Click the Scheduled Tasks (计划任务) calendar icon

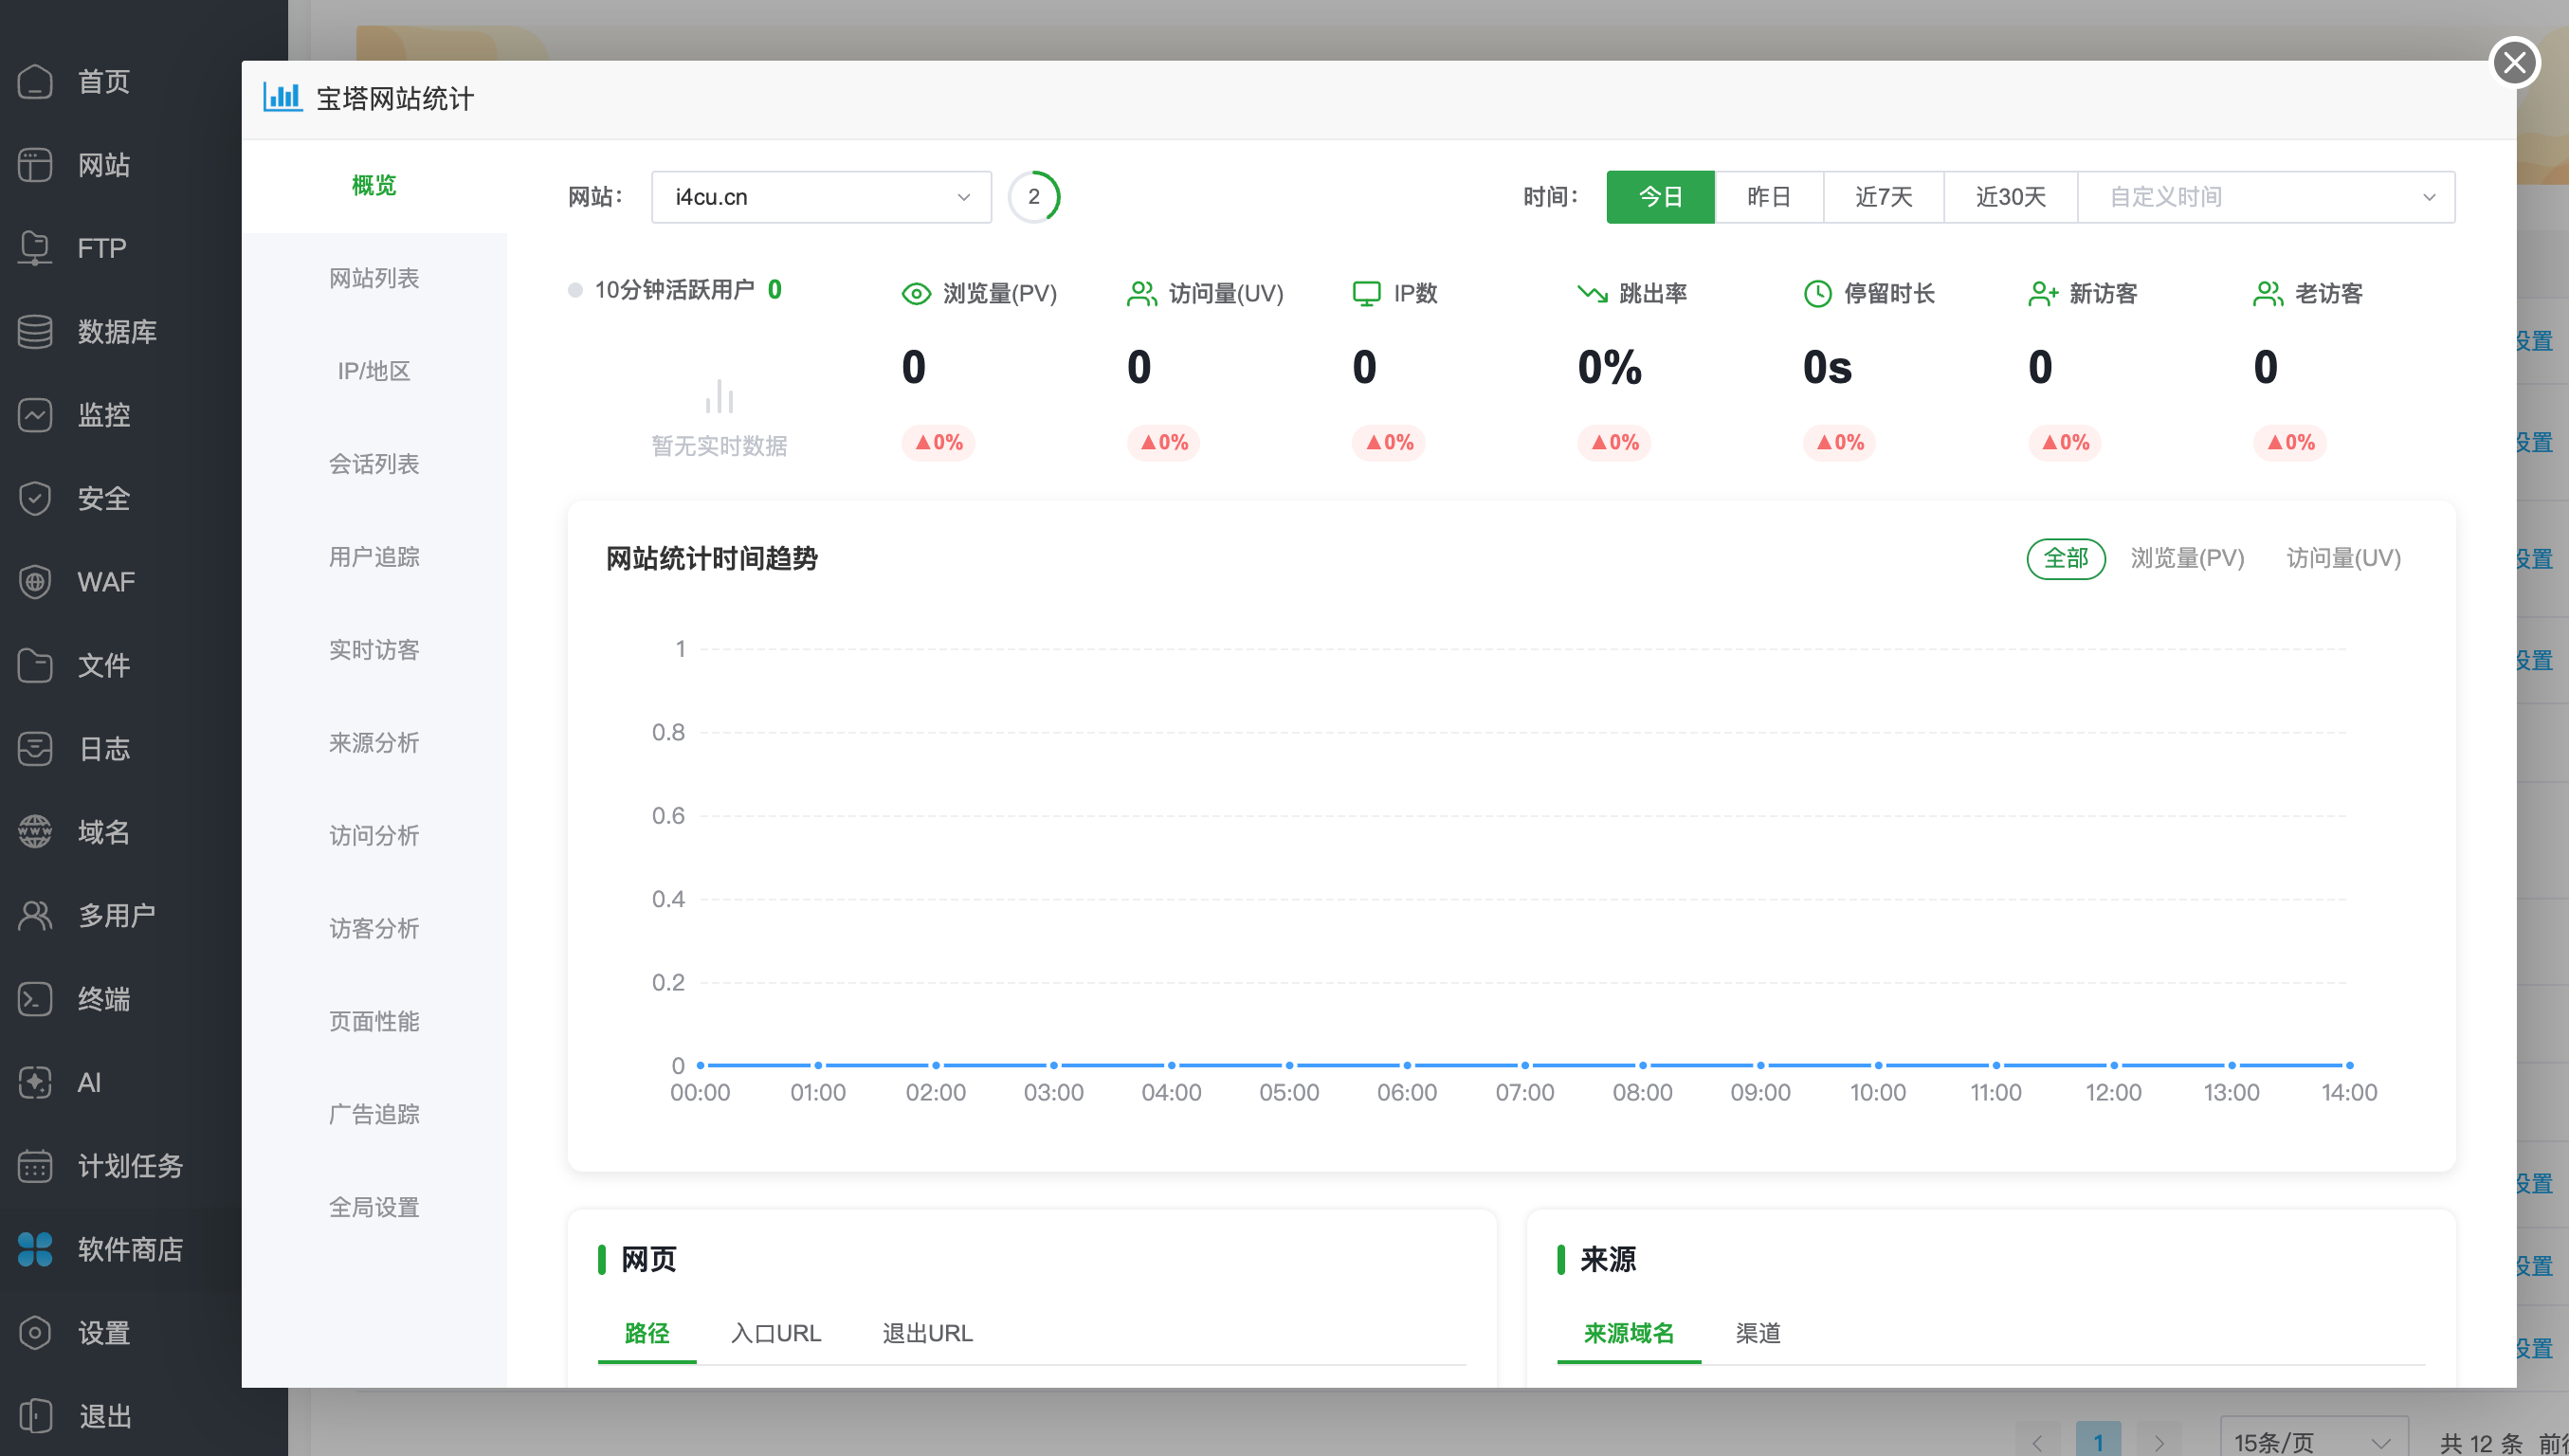[35, 1165]
